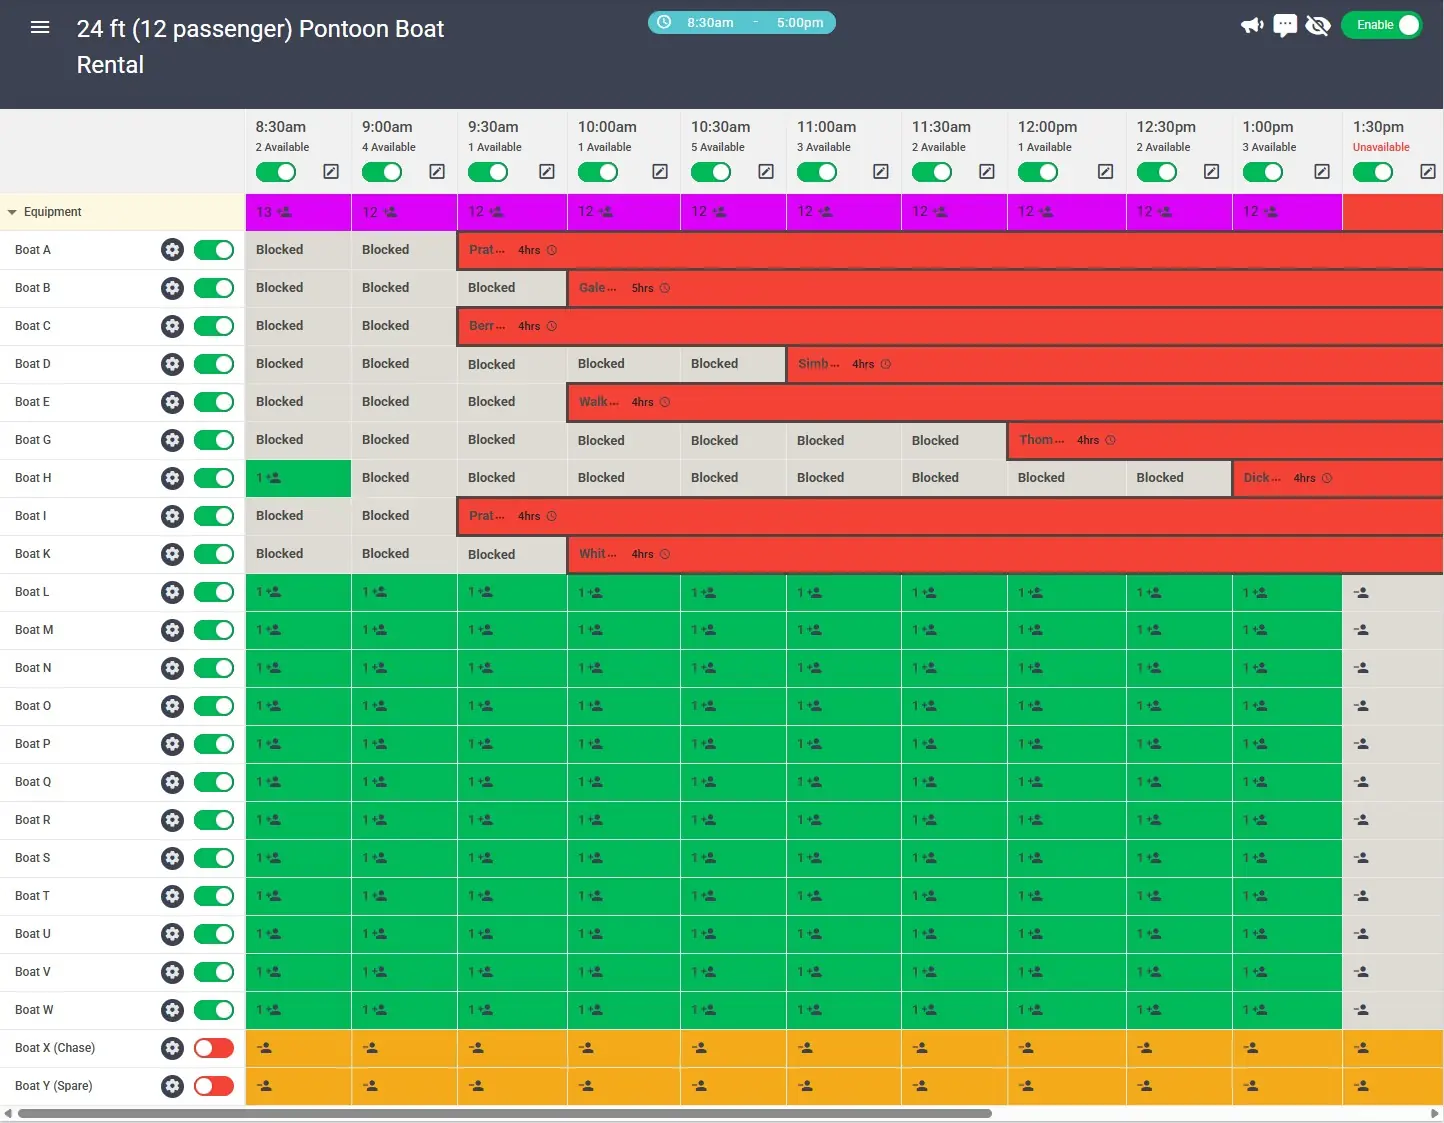Viewport: 1444px width, 1123px height.
Task: Enable Boat X (Chase) toggle
Action: pyautogui.click(x=214, y=1048)
